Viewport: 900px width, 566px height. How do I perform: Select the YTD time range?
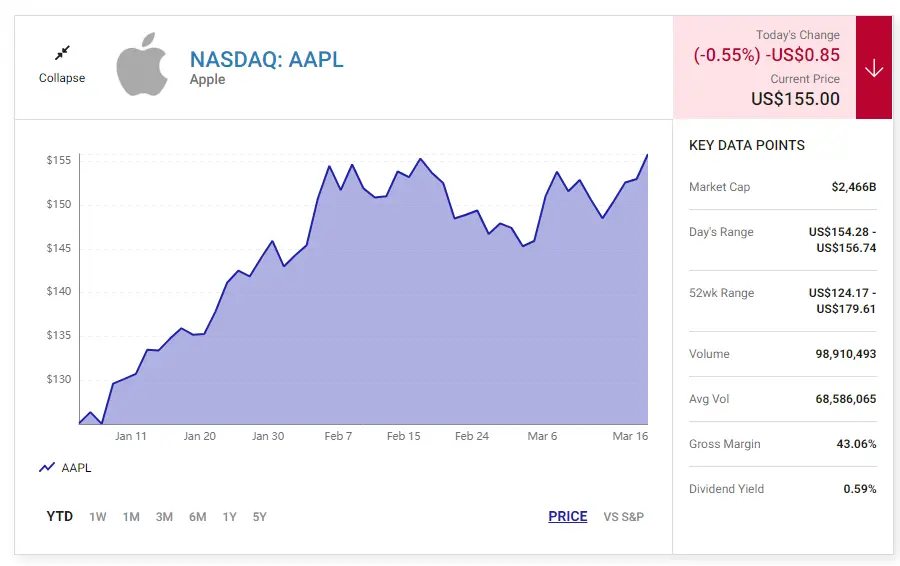click(x=60, y=517)
